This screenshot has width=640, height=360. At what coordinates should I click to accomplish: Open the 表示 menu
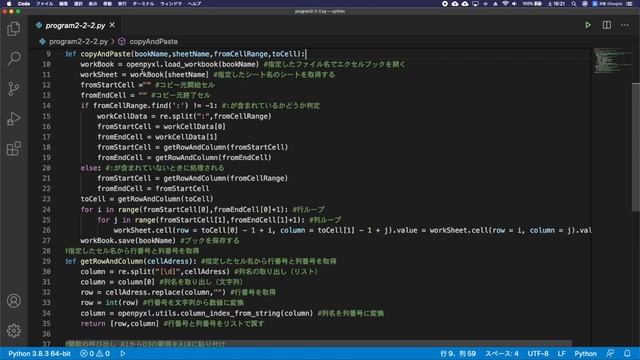coord(93,4)
